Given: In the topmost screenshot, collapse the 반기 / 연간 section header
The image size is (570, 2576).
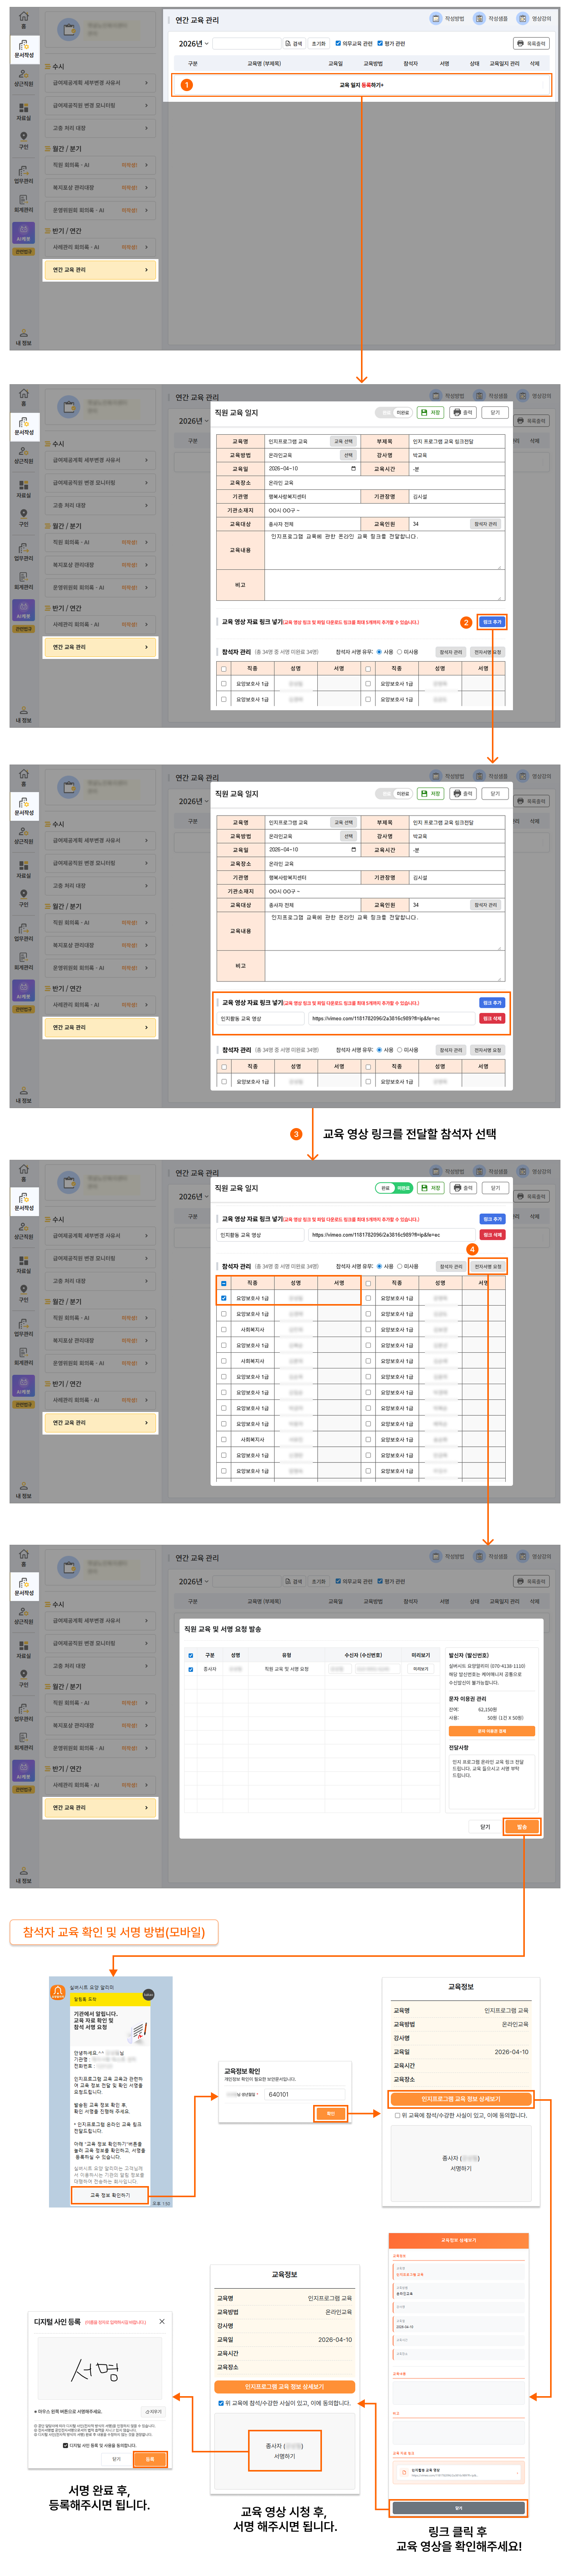Looking at the screenshot, I should click(64, 231).
